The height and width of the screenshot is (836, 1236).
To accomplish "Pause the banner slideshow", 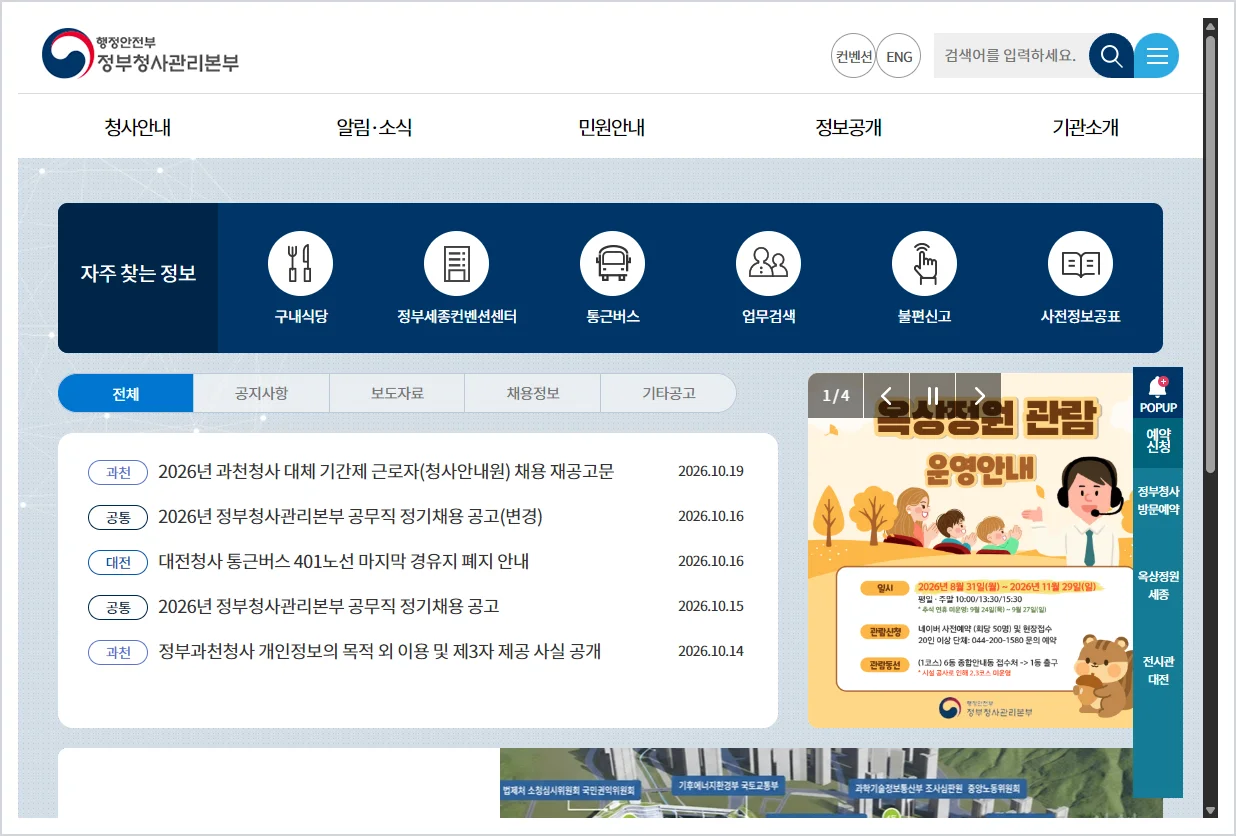I will [932, 395].
